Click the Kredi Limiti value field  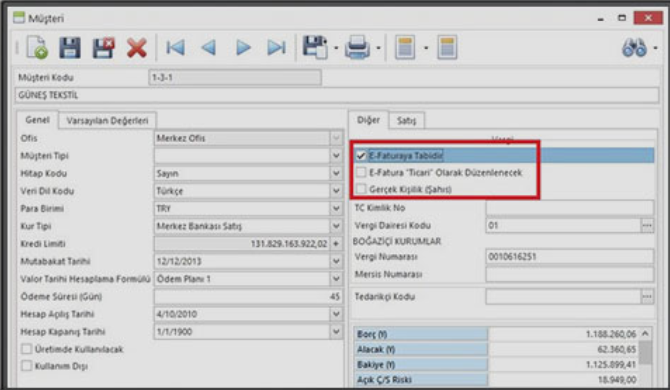point(242,243)
